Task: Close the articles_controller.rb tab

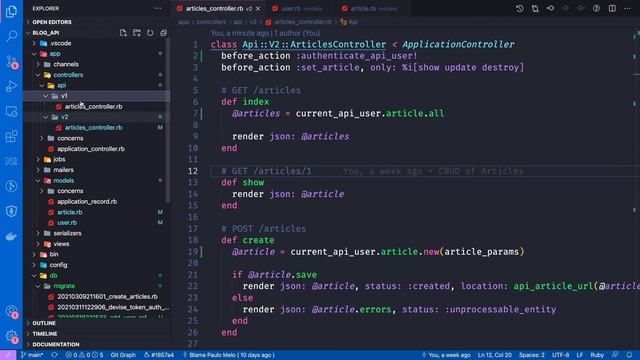Action: click(258, 9)
